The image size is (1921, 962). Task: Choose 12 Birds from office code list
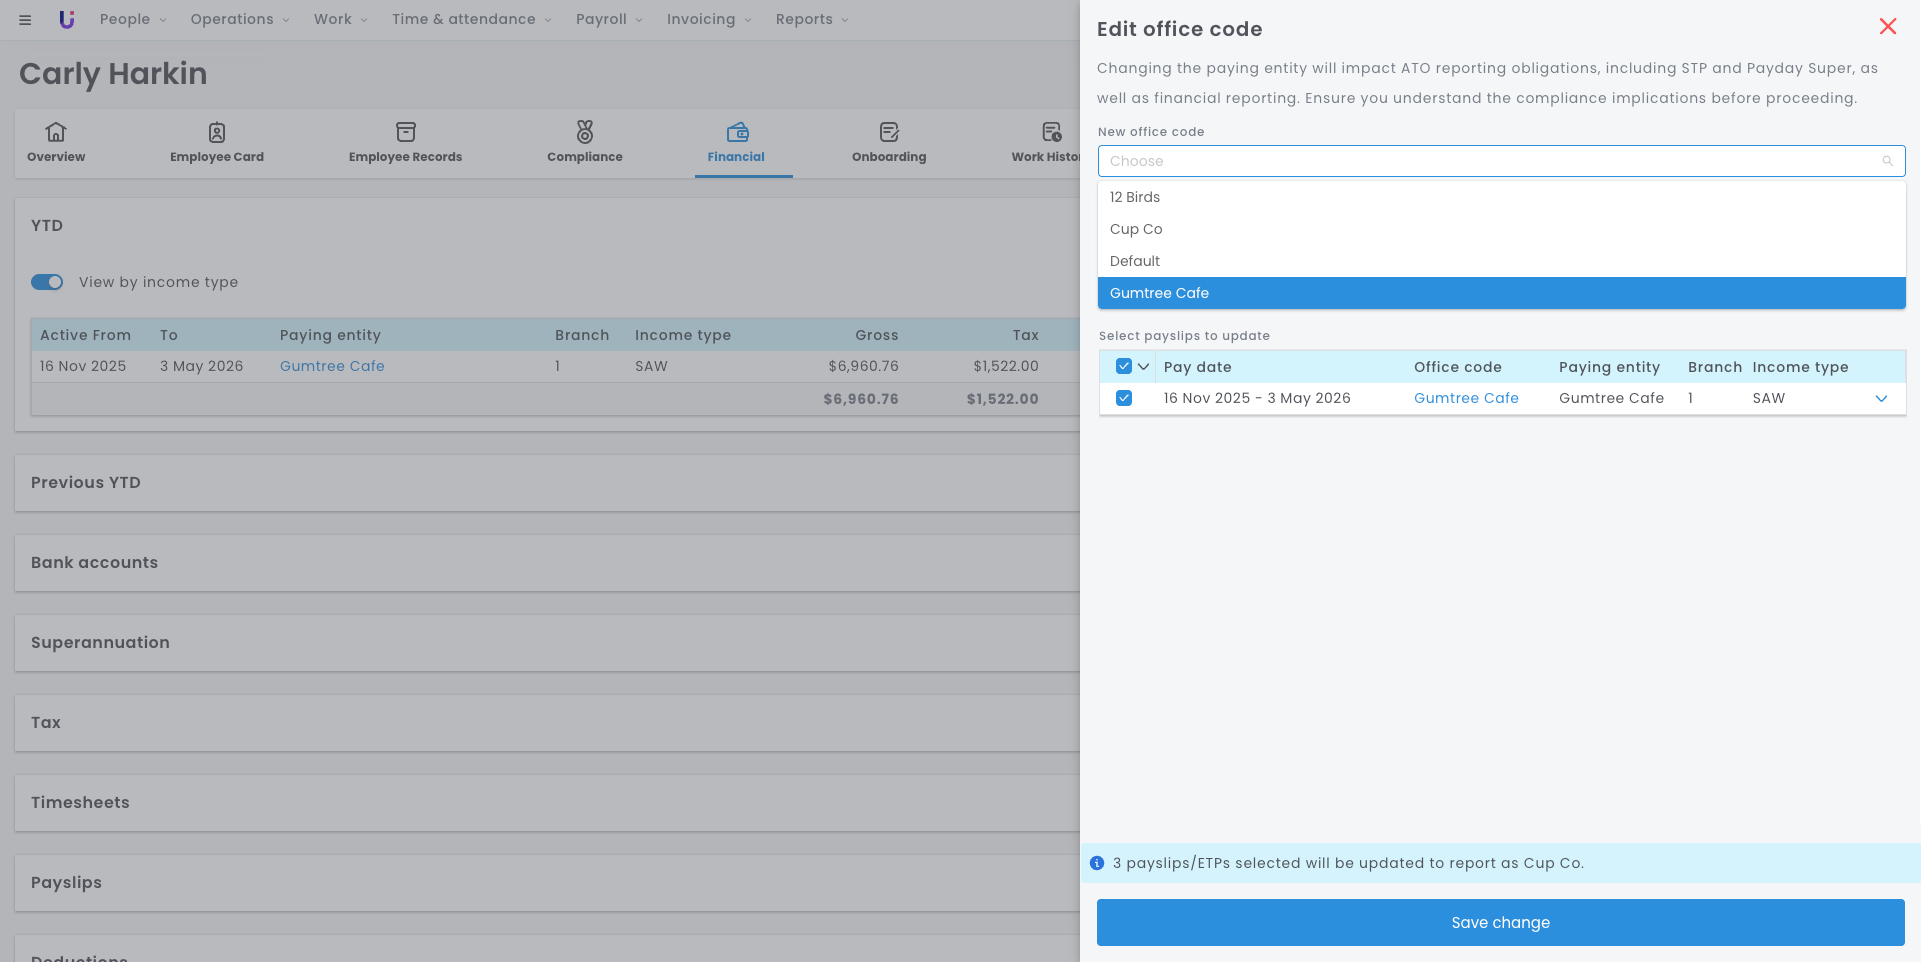coord(1501,197)
